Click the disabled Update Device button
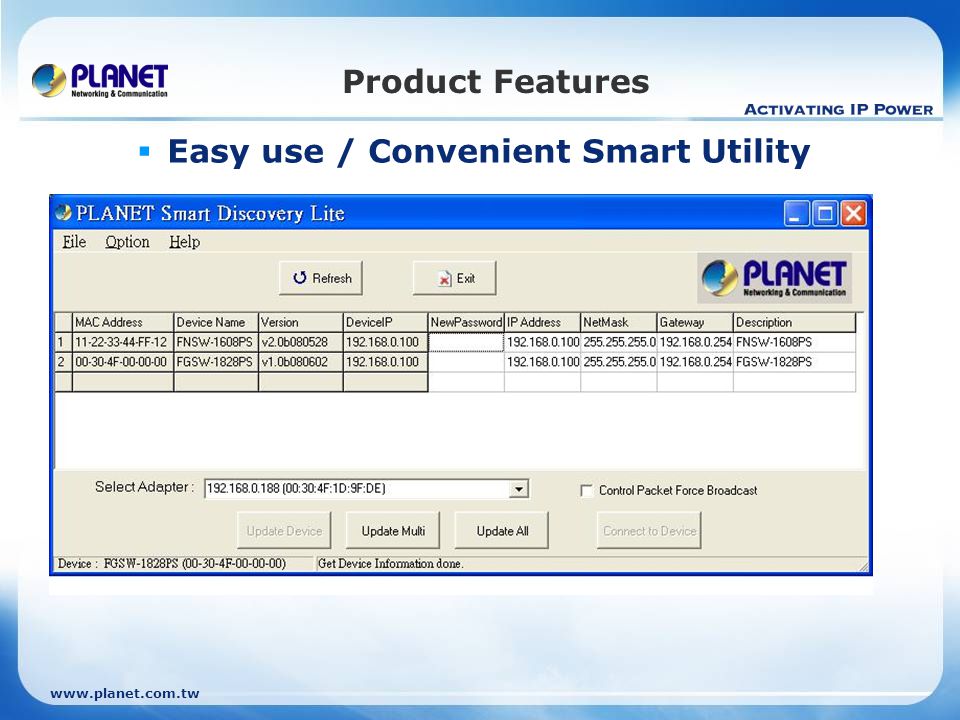This screenshot has height=720, width=960. pyautogui.click(x=284, y=531)
